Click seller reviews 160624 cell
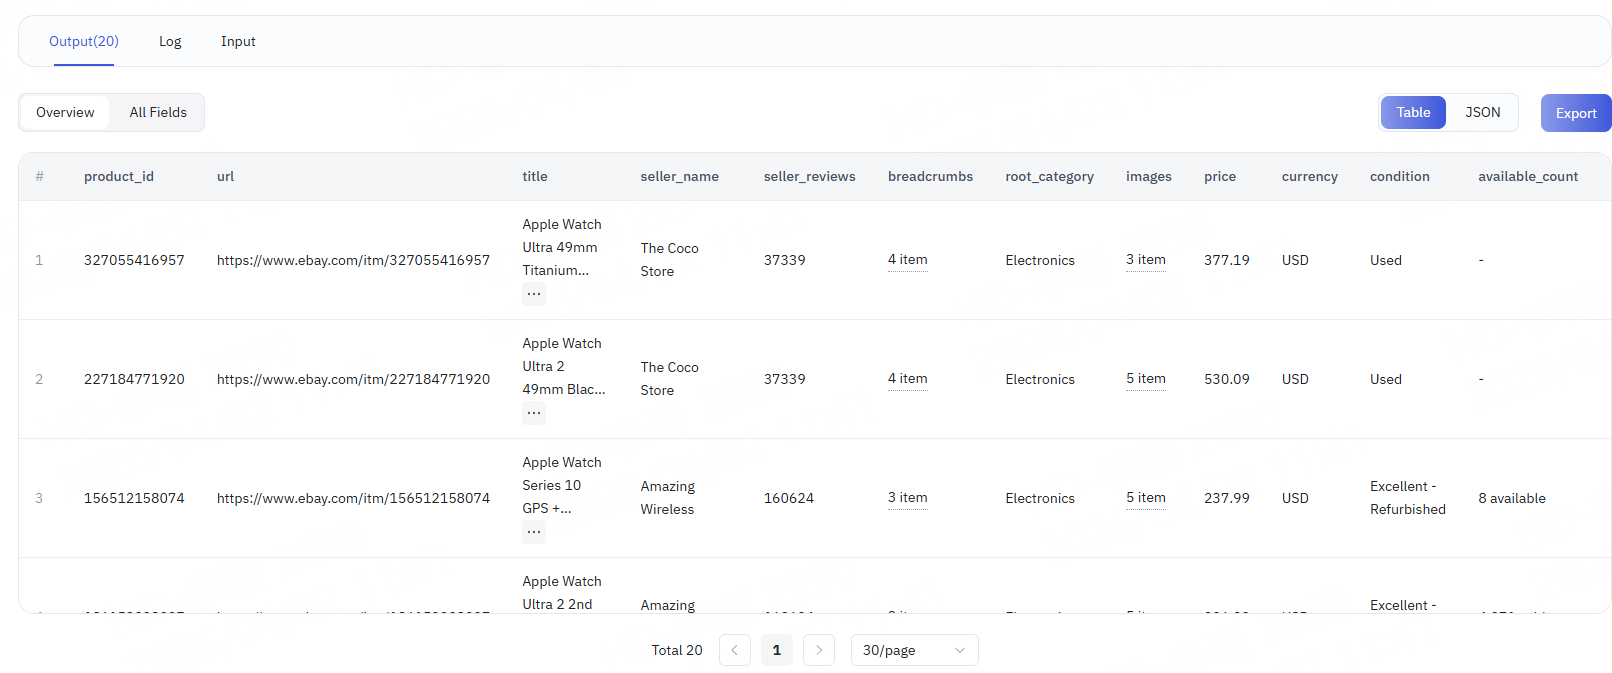The image size is (1612, 673). pyautogui.click(x=789, y=498)
